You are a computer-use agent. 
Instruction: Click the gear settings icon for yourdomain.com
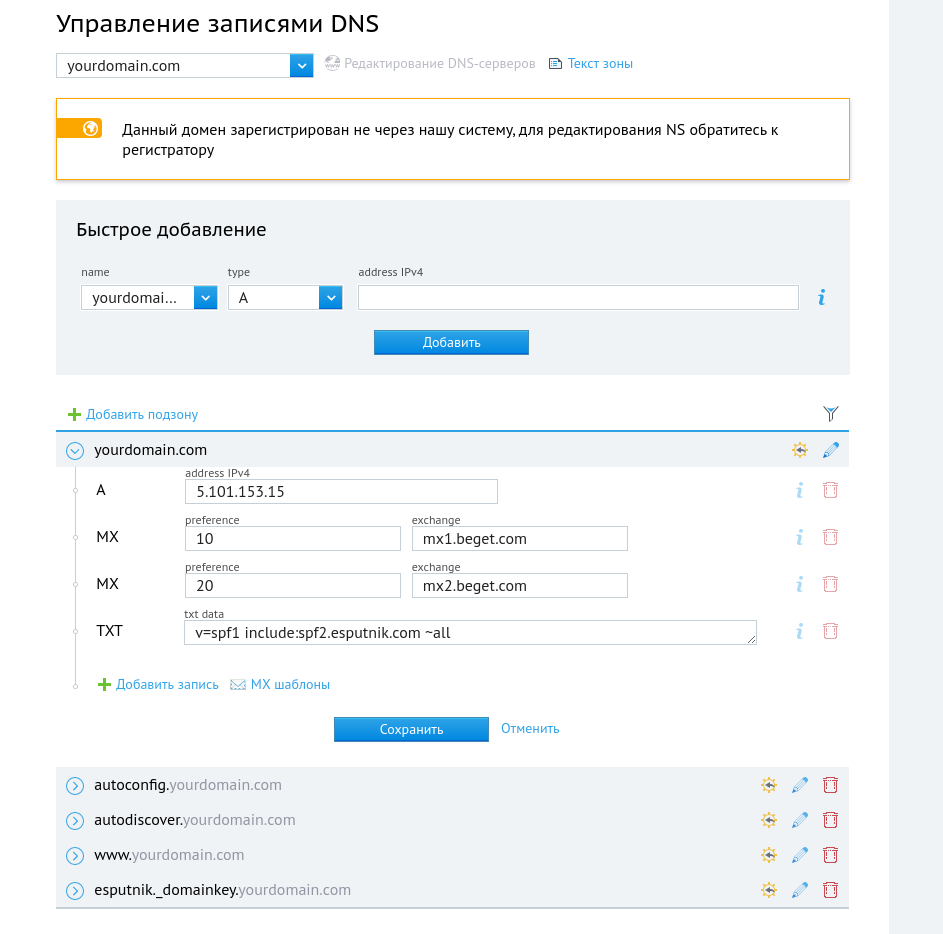click(799, 450)
